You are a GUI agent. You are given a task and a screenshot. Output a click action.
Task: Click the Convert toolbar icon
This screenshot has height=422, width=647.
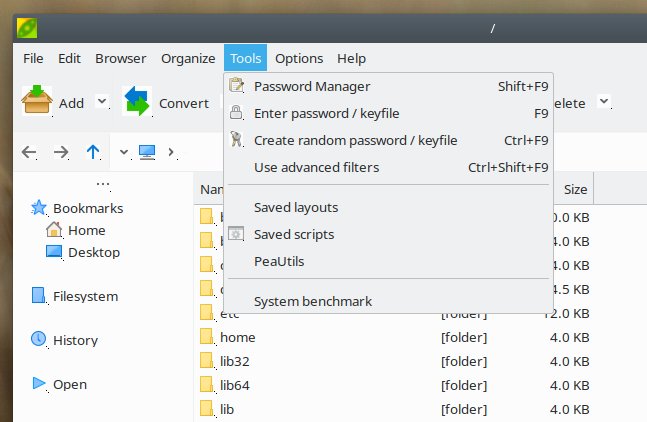point(137,101)
